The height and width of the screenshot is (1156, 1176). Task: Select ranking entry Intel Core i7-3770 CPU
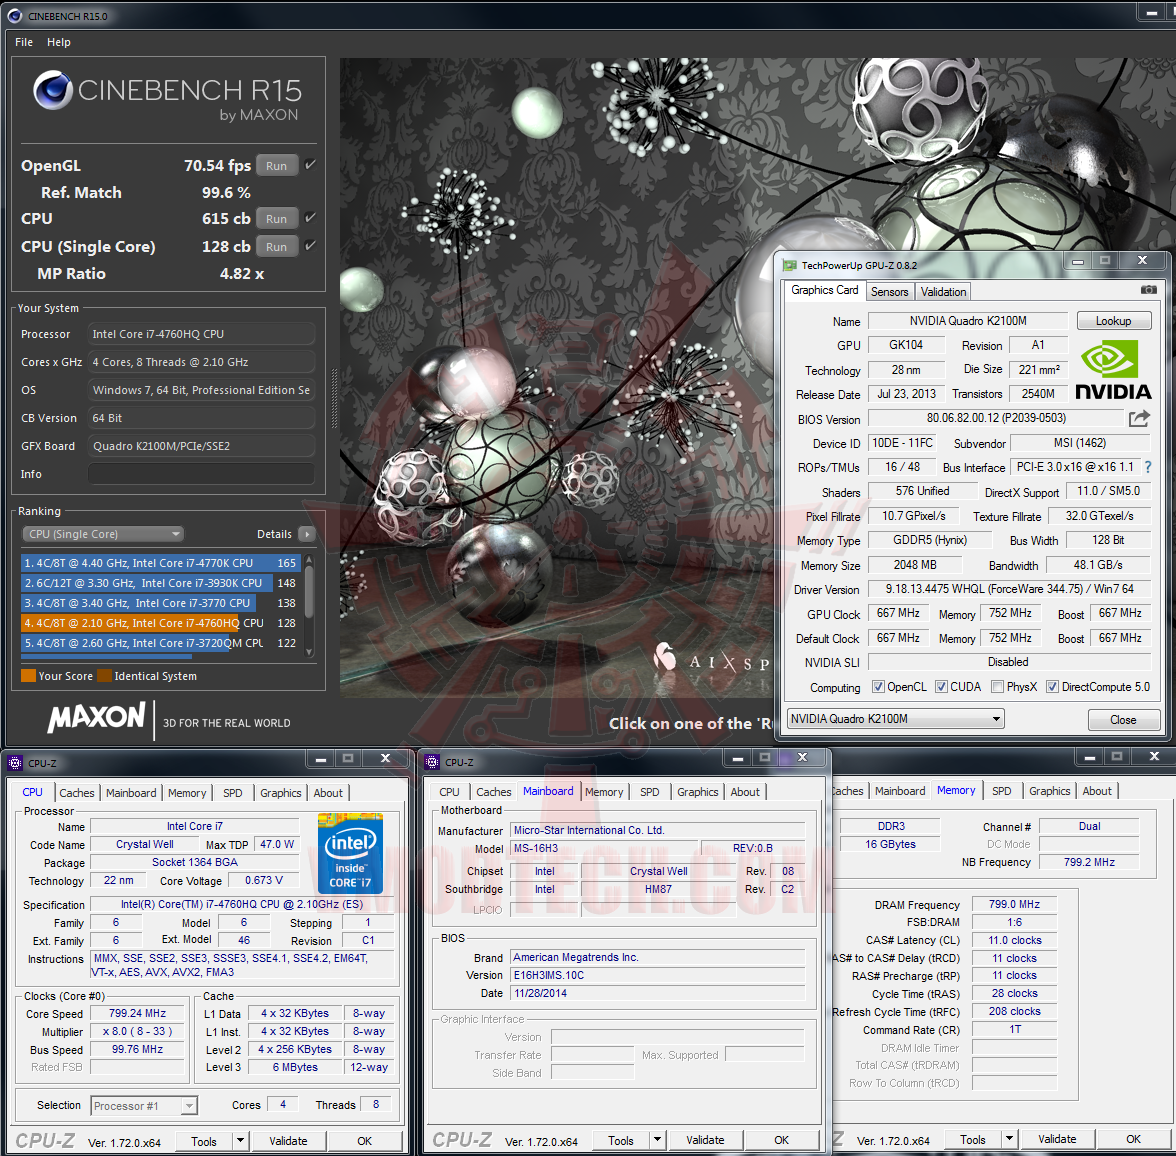pos(161,603)
